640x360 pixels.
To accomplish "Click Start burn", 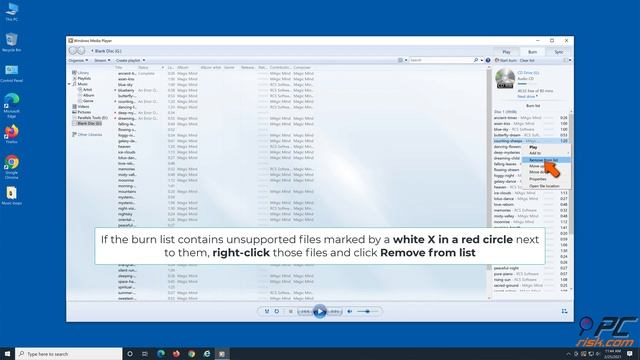I will 507,60.
